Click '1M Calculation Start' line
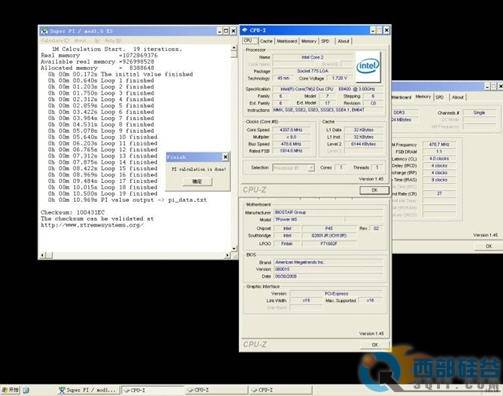This screenshot has width=503, height=396. point(117,49)
